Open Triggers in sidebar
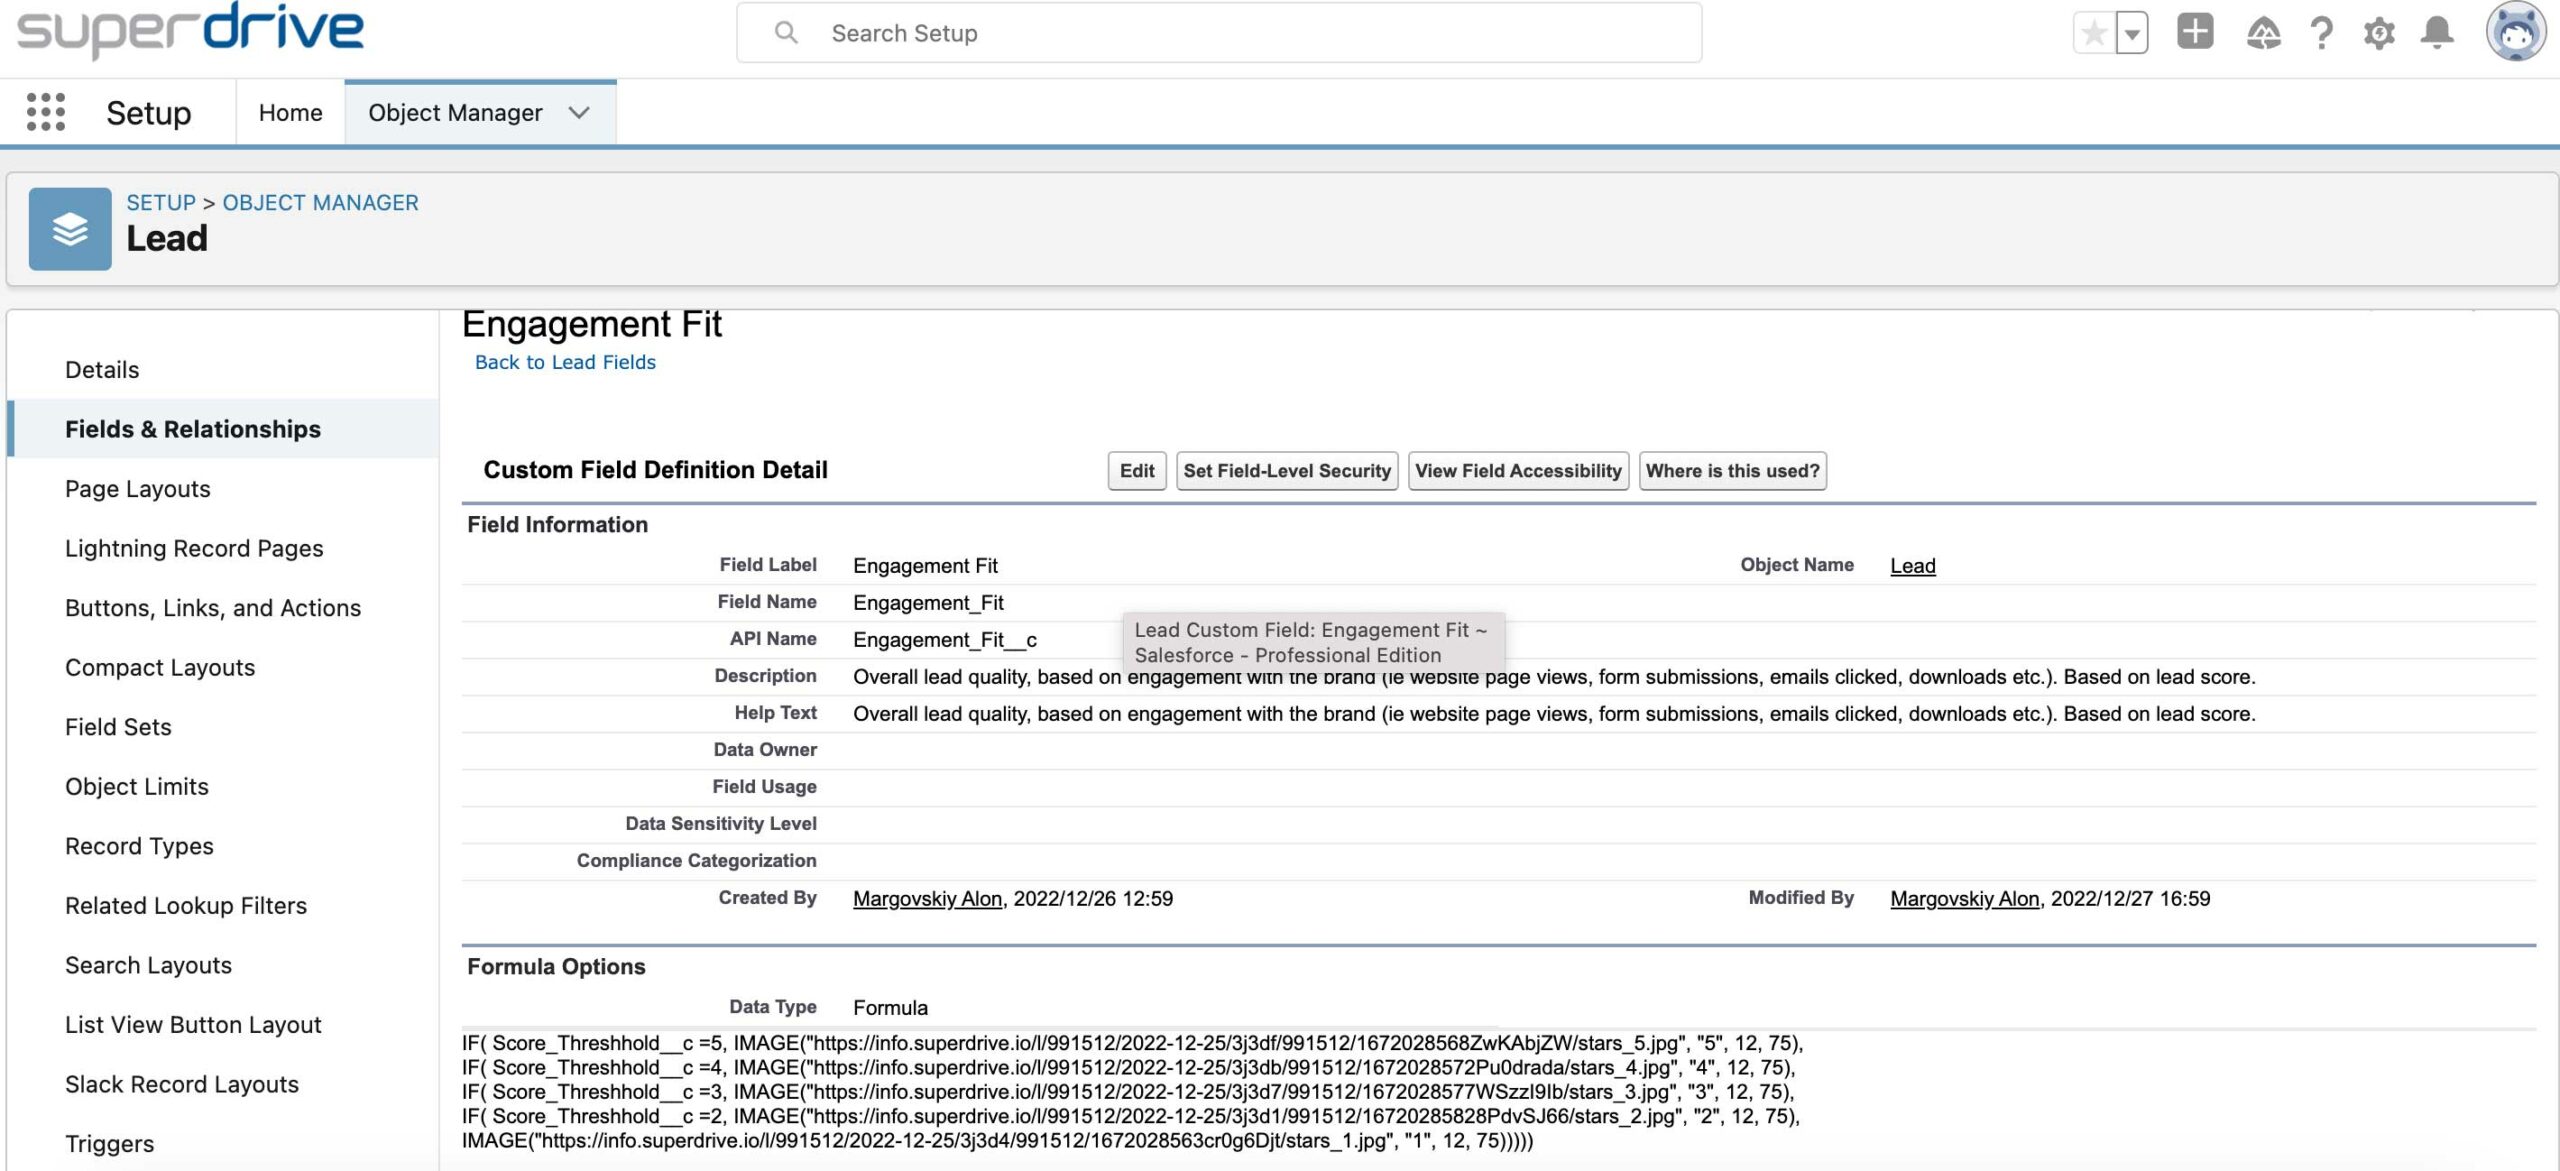The width and height of the screenshot is (2560, 1171). coord(110,1144)
